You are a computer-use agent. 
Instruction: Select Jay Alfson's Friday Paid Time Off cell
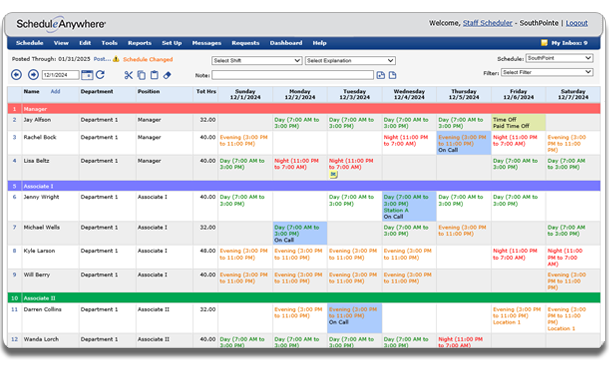(x=519, y=122)
